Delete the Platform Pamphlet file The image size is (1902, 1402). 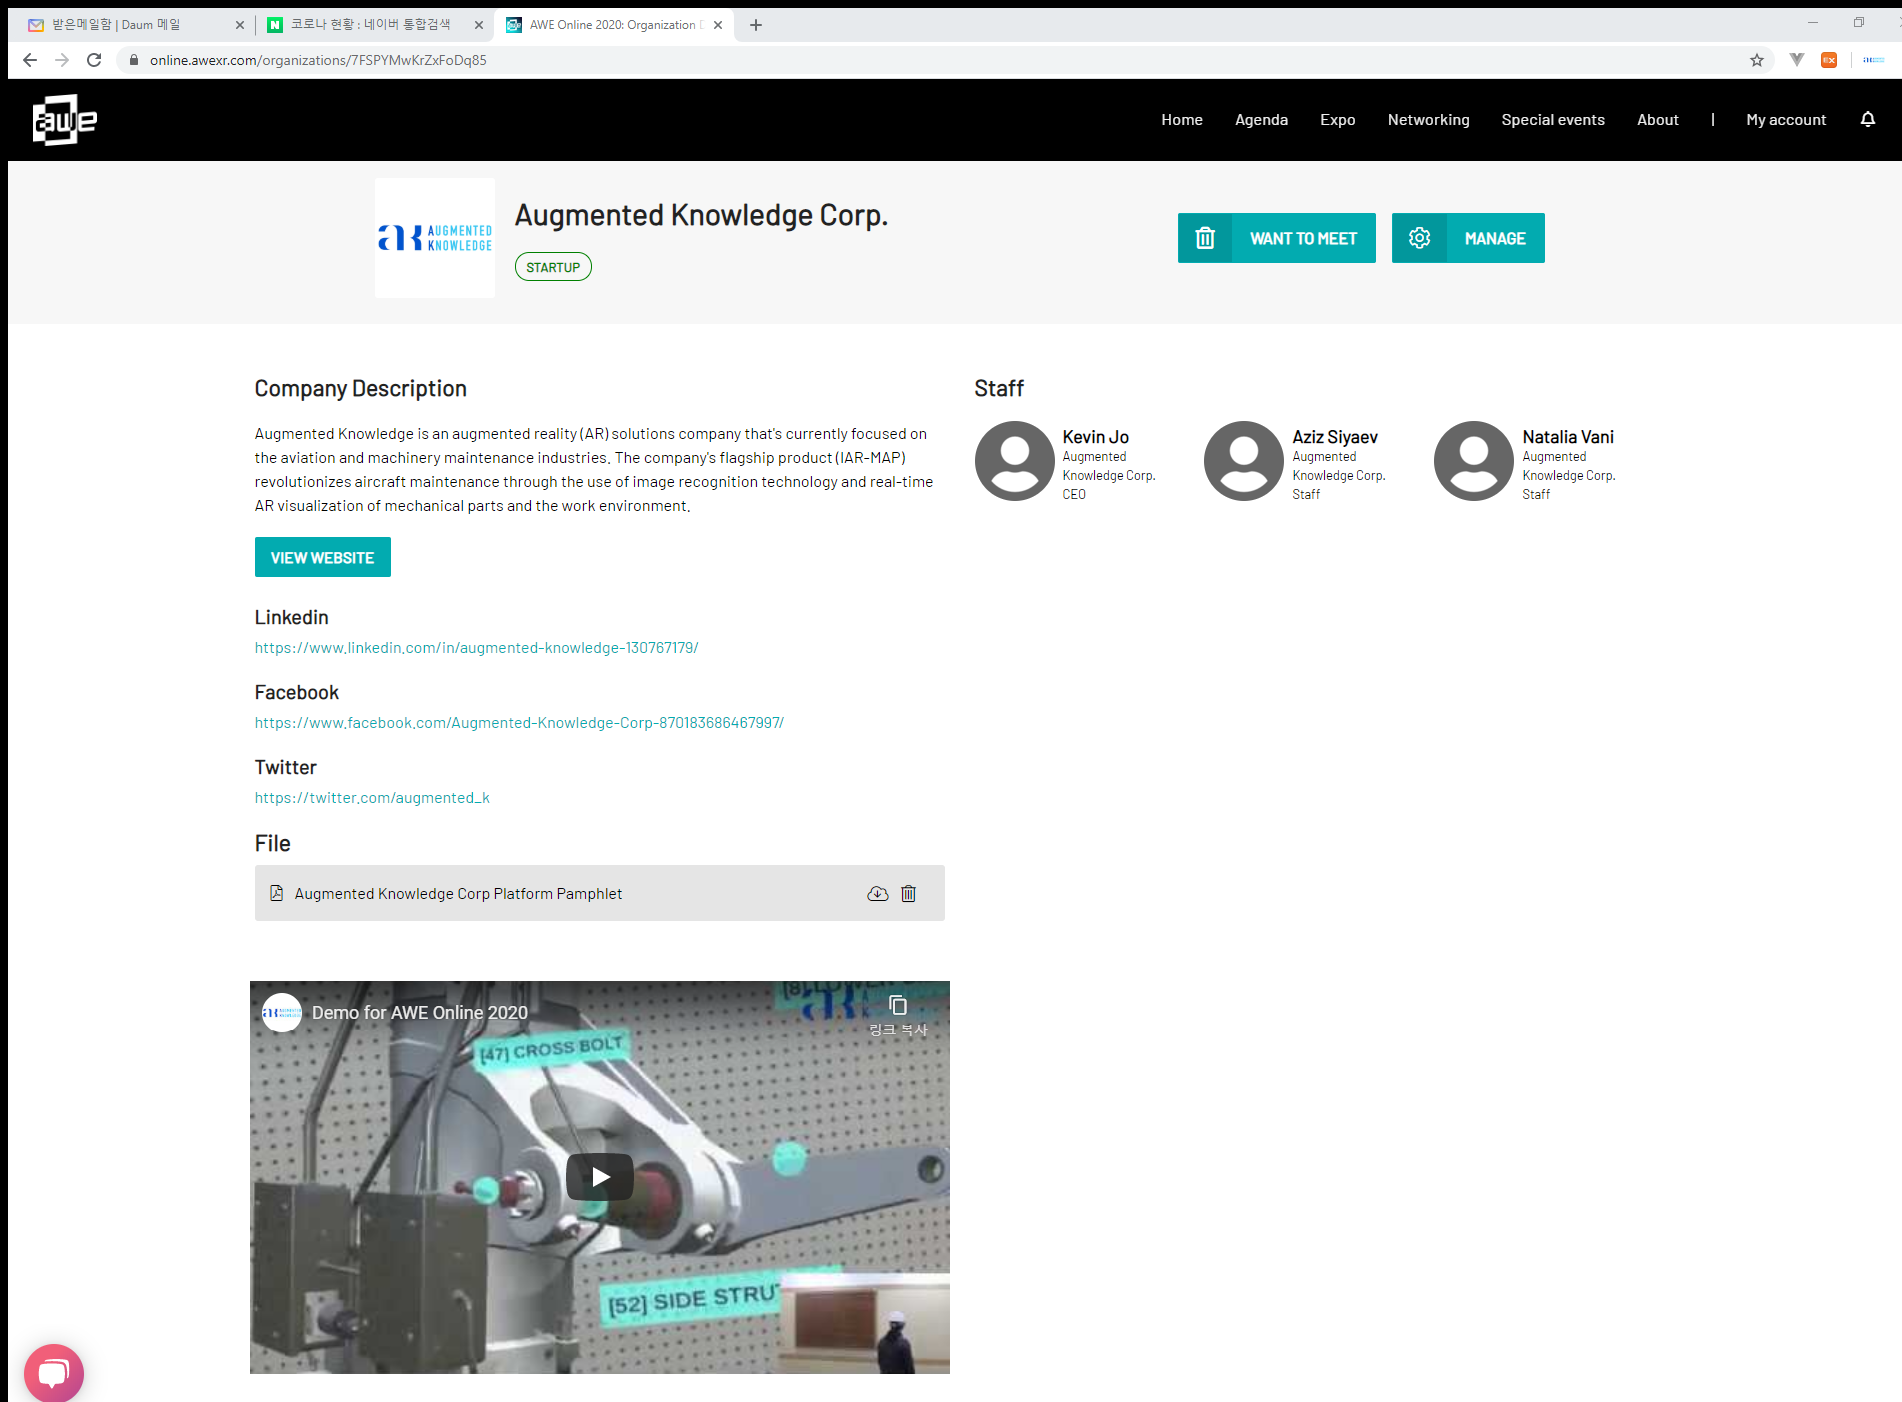click(x=908, y=894)
